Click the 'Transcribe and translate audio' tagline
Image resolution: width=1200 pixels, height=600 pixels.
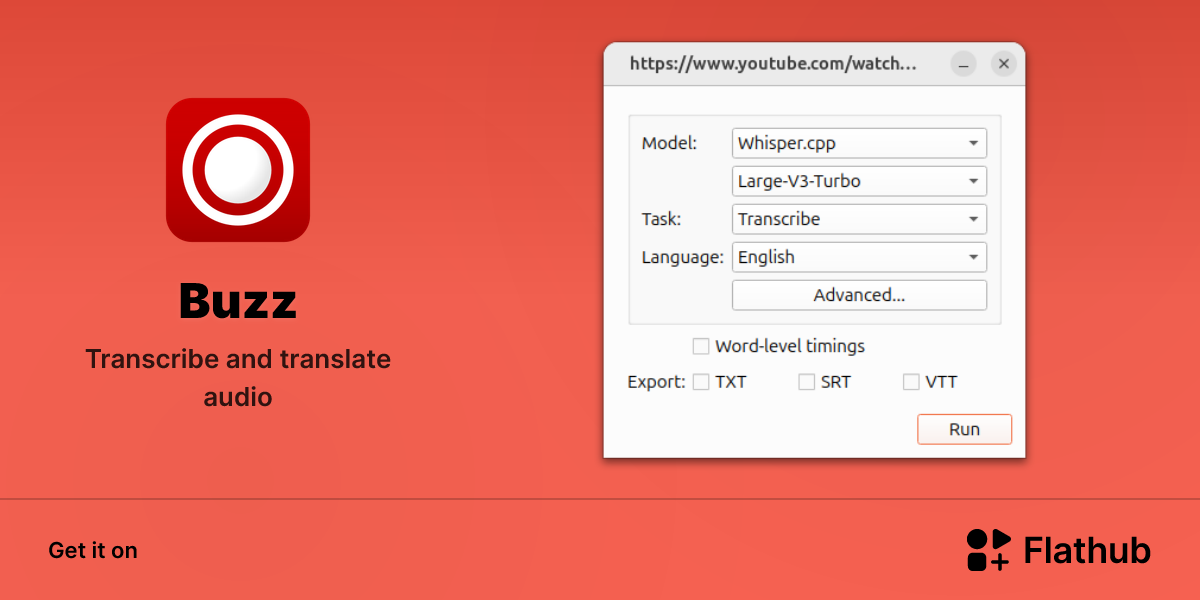[238, 378]
